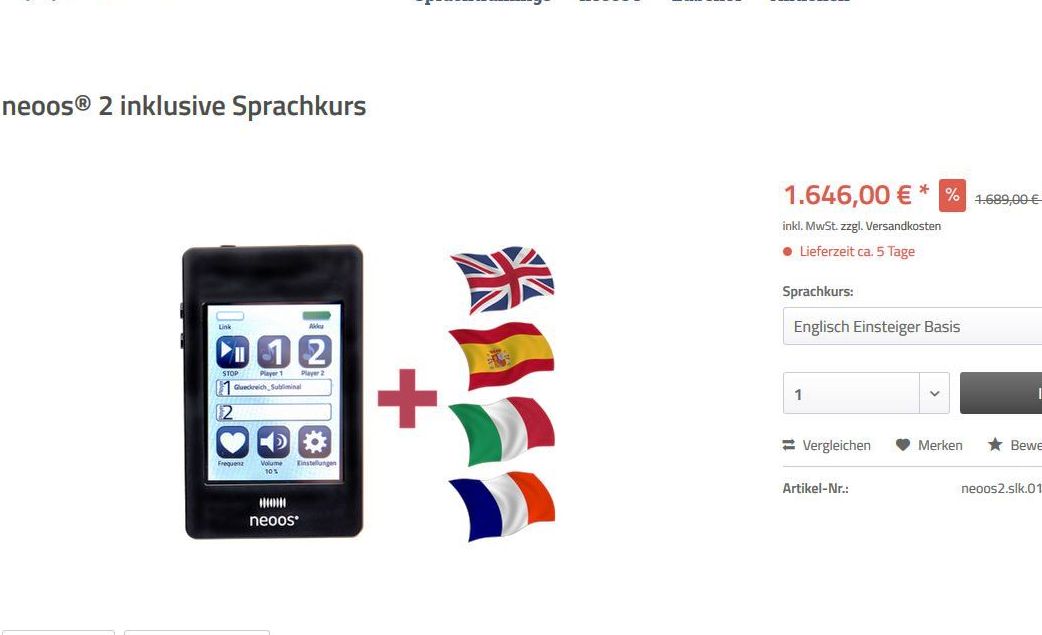Click the Vergleichen compare link

point(827,445)
